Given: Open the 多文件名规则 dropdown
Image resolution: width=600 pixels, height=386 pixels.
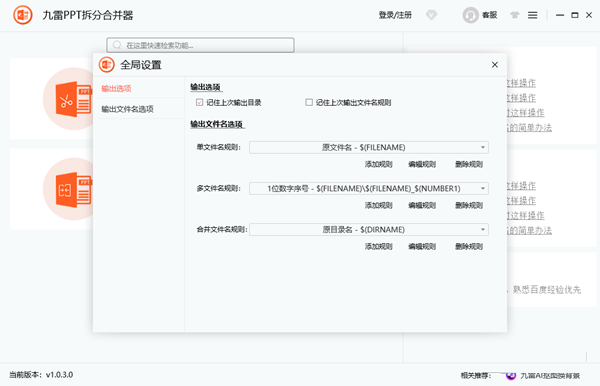Looking at the screenshot, I should (x=369, y=188).
